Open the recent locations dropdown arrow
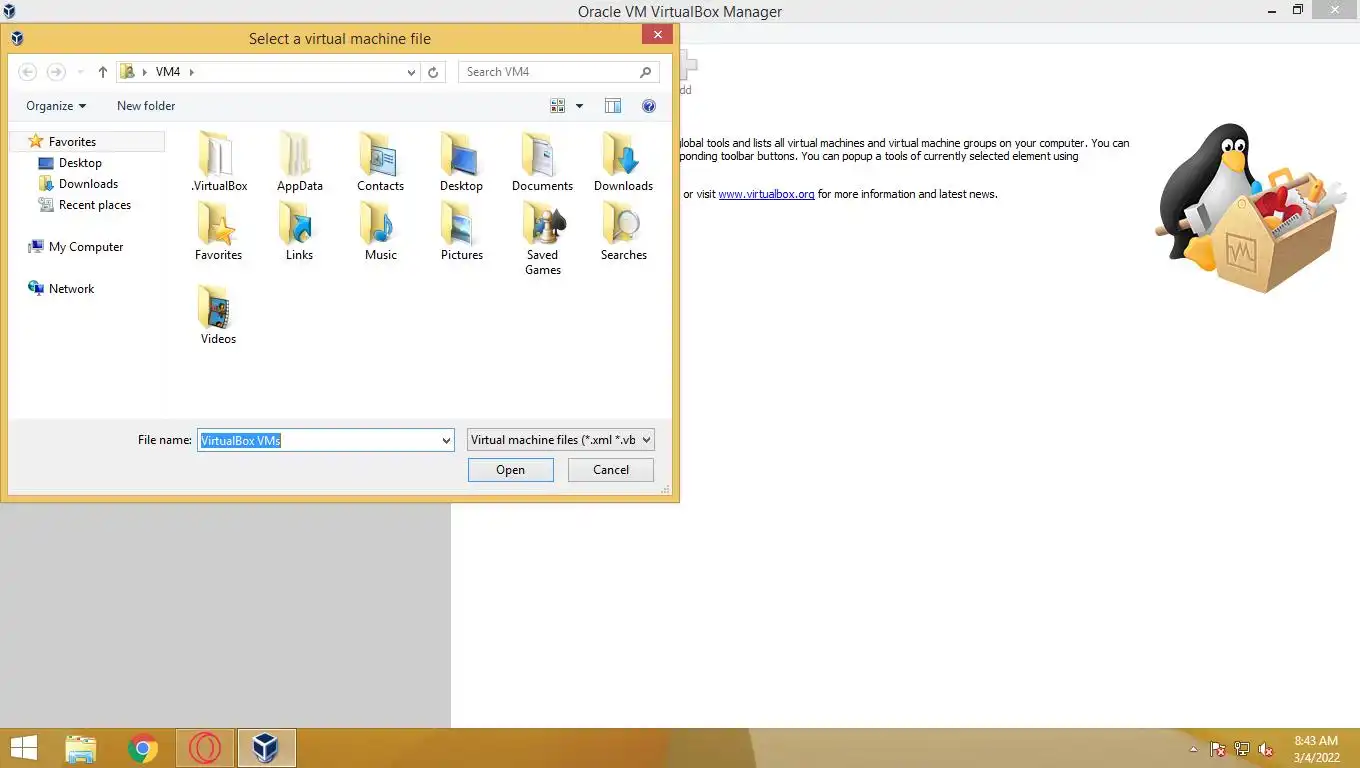1360x768 pixels. (x=79, y=72)
